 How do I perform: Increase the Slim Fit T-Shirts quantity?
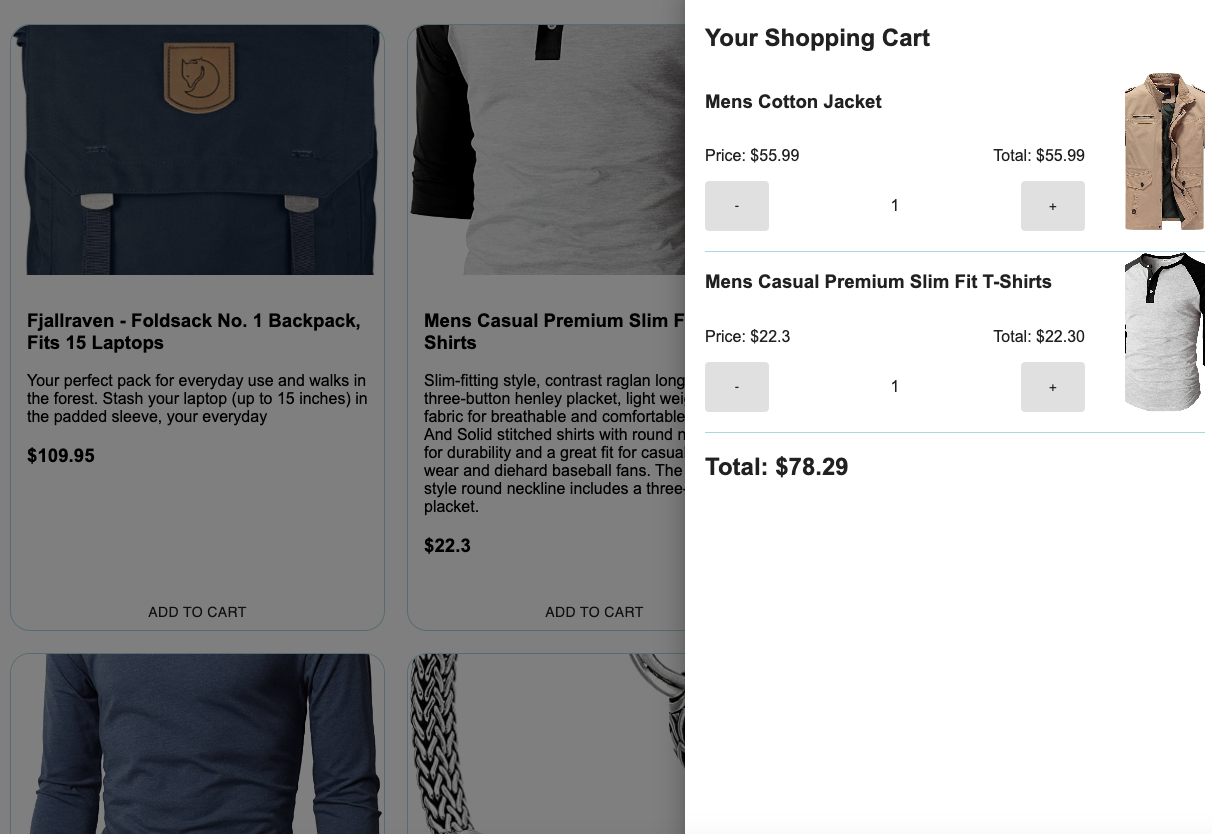click(1052, 386)
